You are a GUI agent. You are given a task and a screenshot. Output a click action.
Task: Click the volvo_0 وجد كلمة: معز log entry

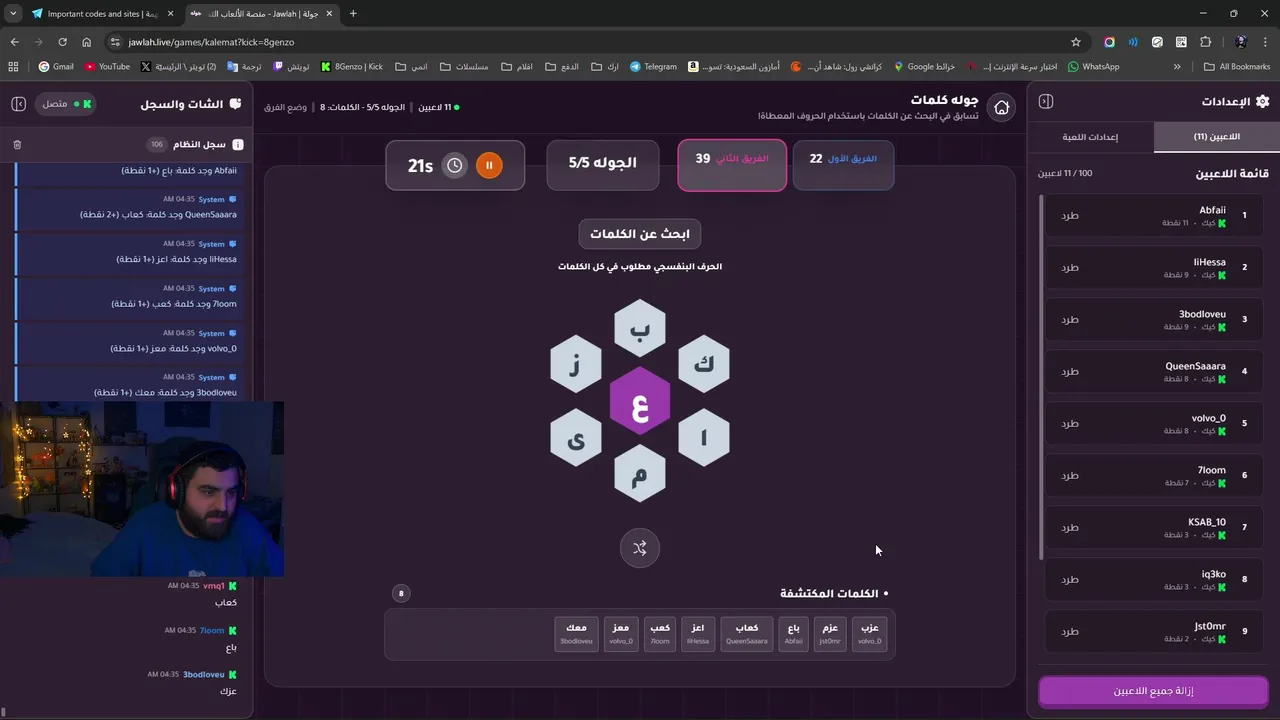pos(130,341)
